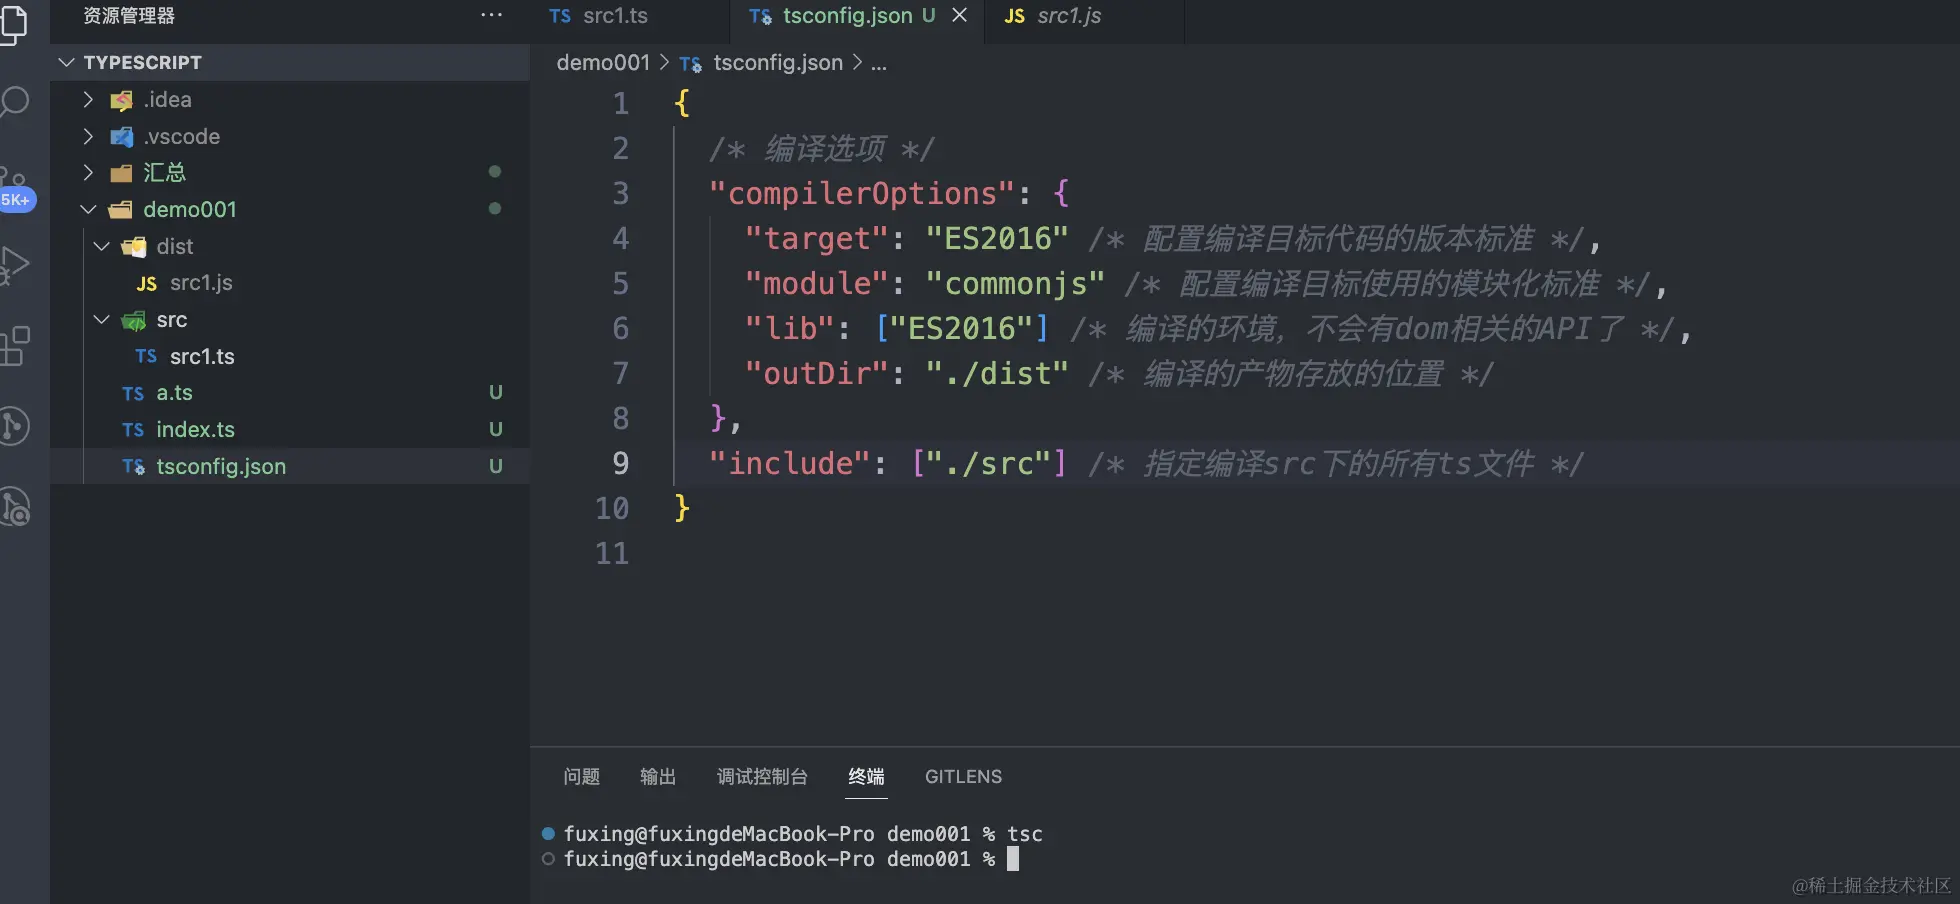Click the U git status badge for a.ts
Image resolution: width=1960 pixels, height=904 pixels.
click(495, 393)
